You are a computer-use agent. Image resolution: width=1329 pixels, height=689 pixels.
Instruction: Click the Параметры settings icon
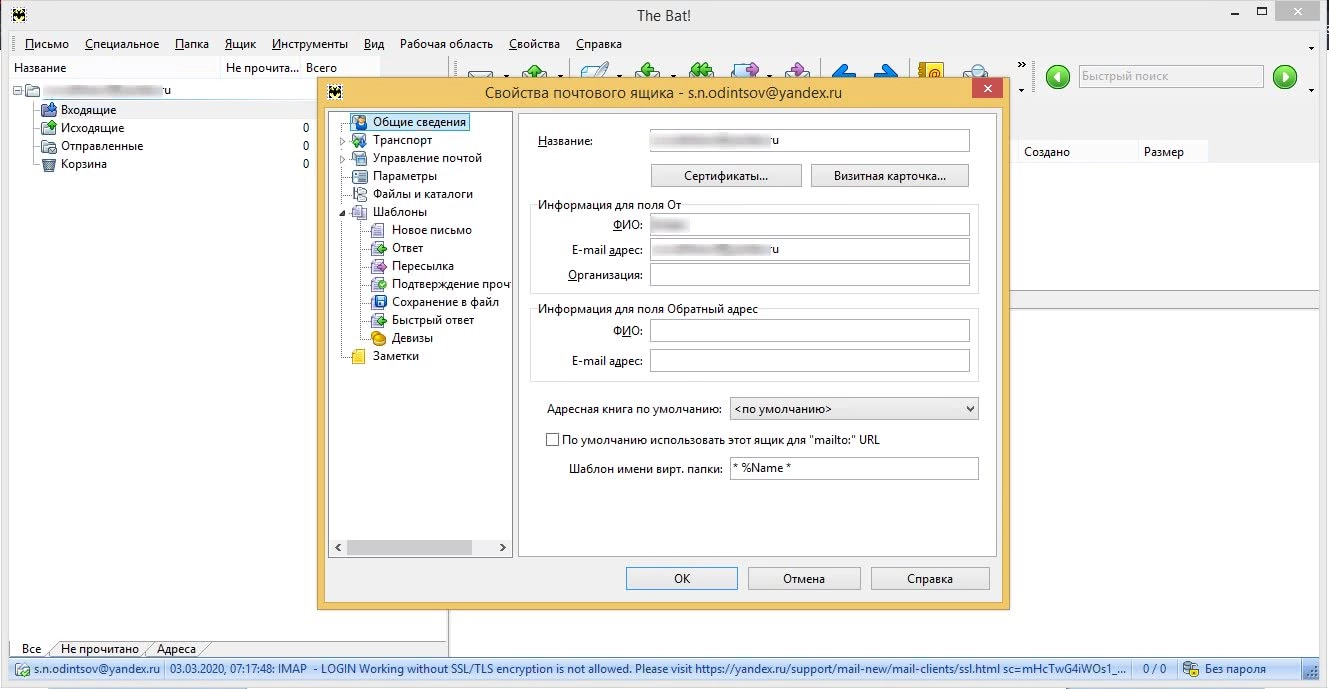(x=360, y=176)
